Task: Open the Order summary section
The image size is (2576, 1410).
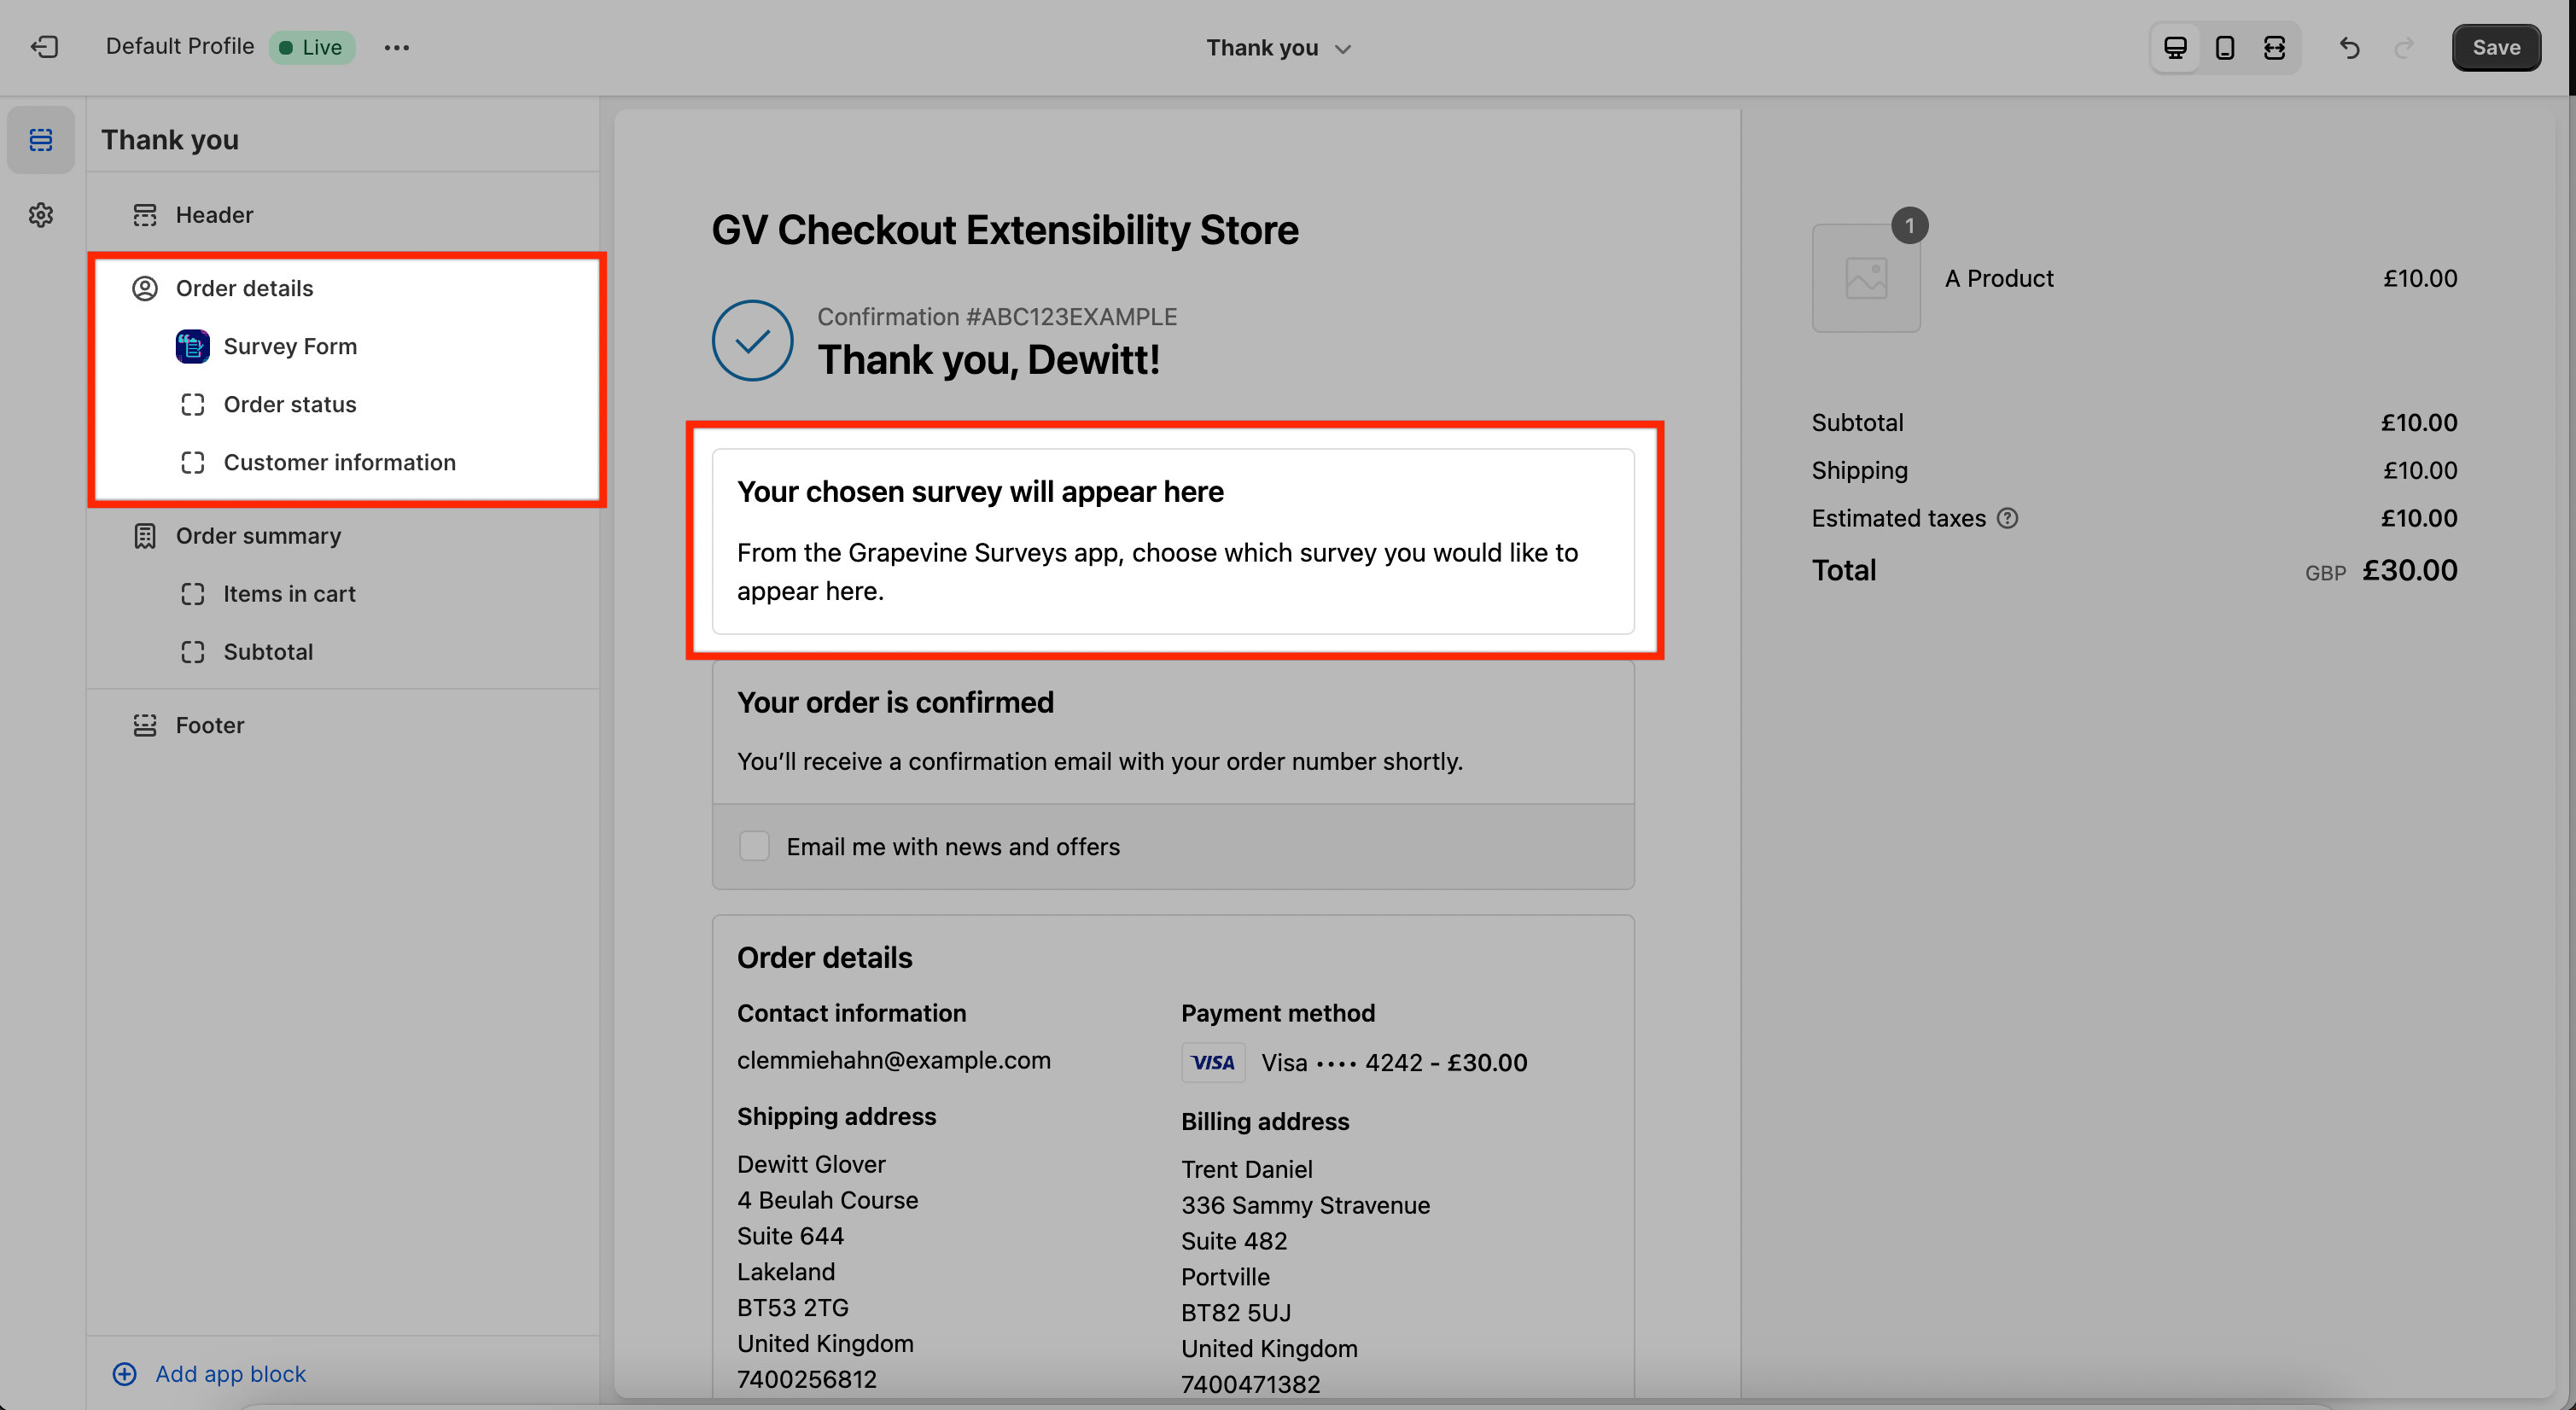Action: click(x=258, y=535)
